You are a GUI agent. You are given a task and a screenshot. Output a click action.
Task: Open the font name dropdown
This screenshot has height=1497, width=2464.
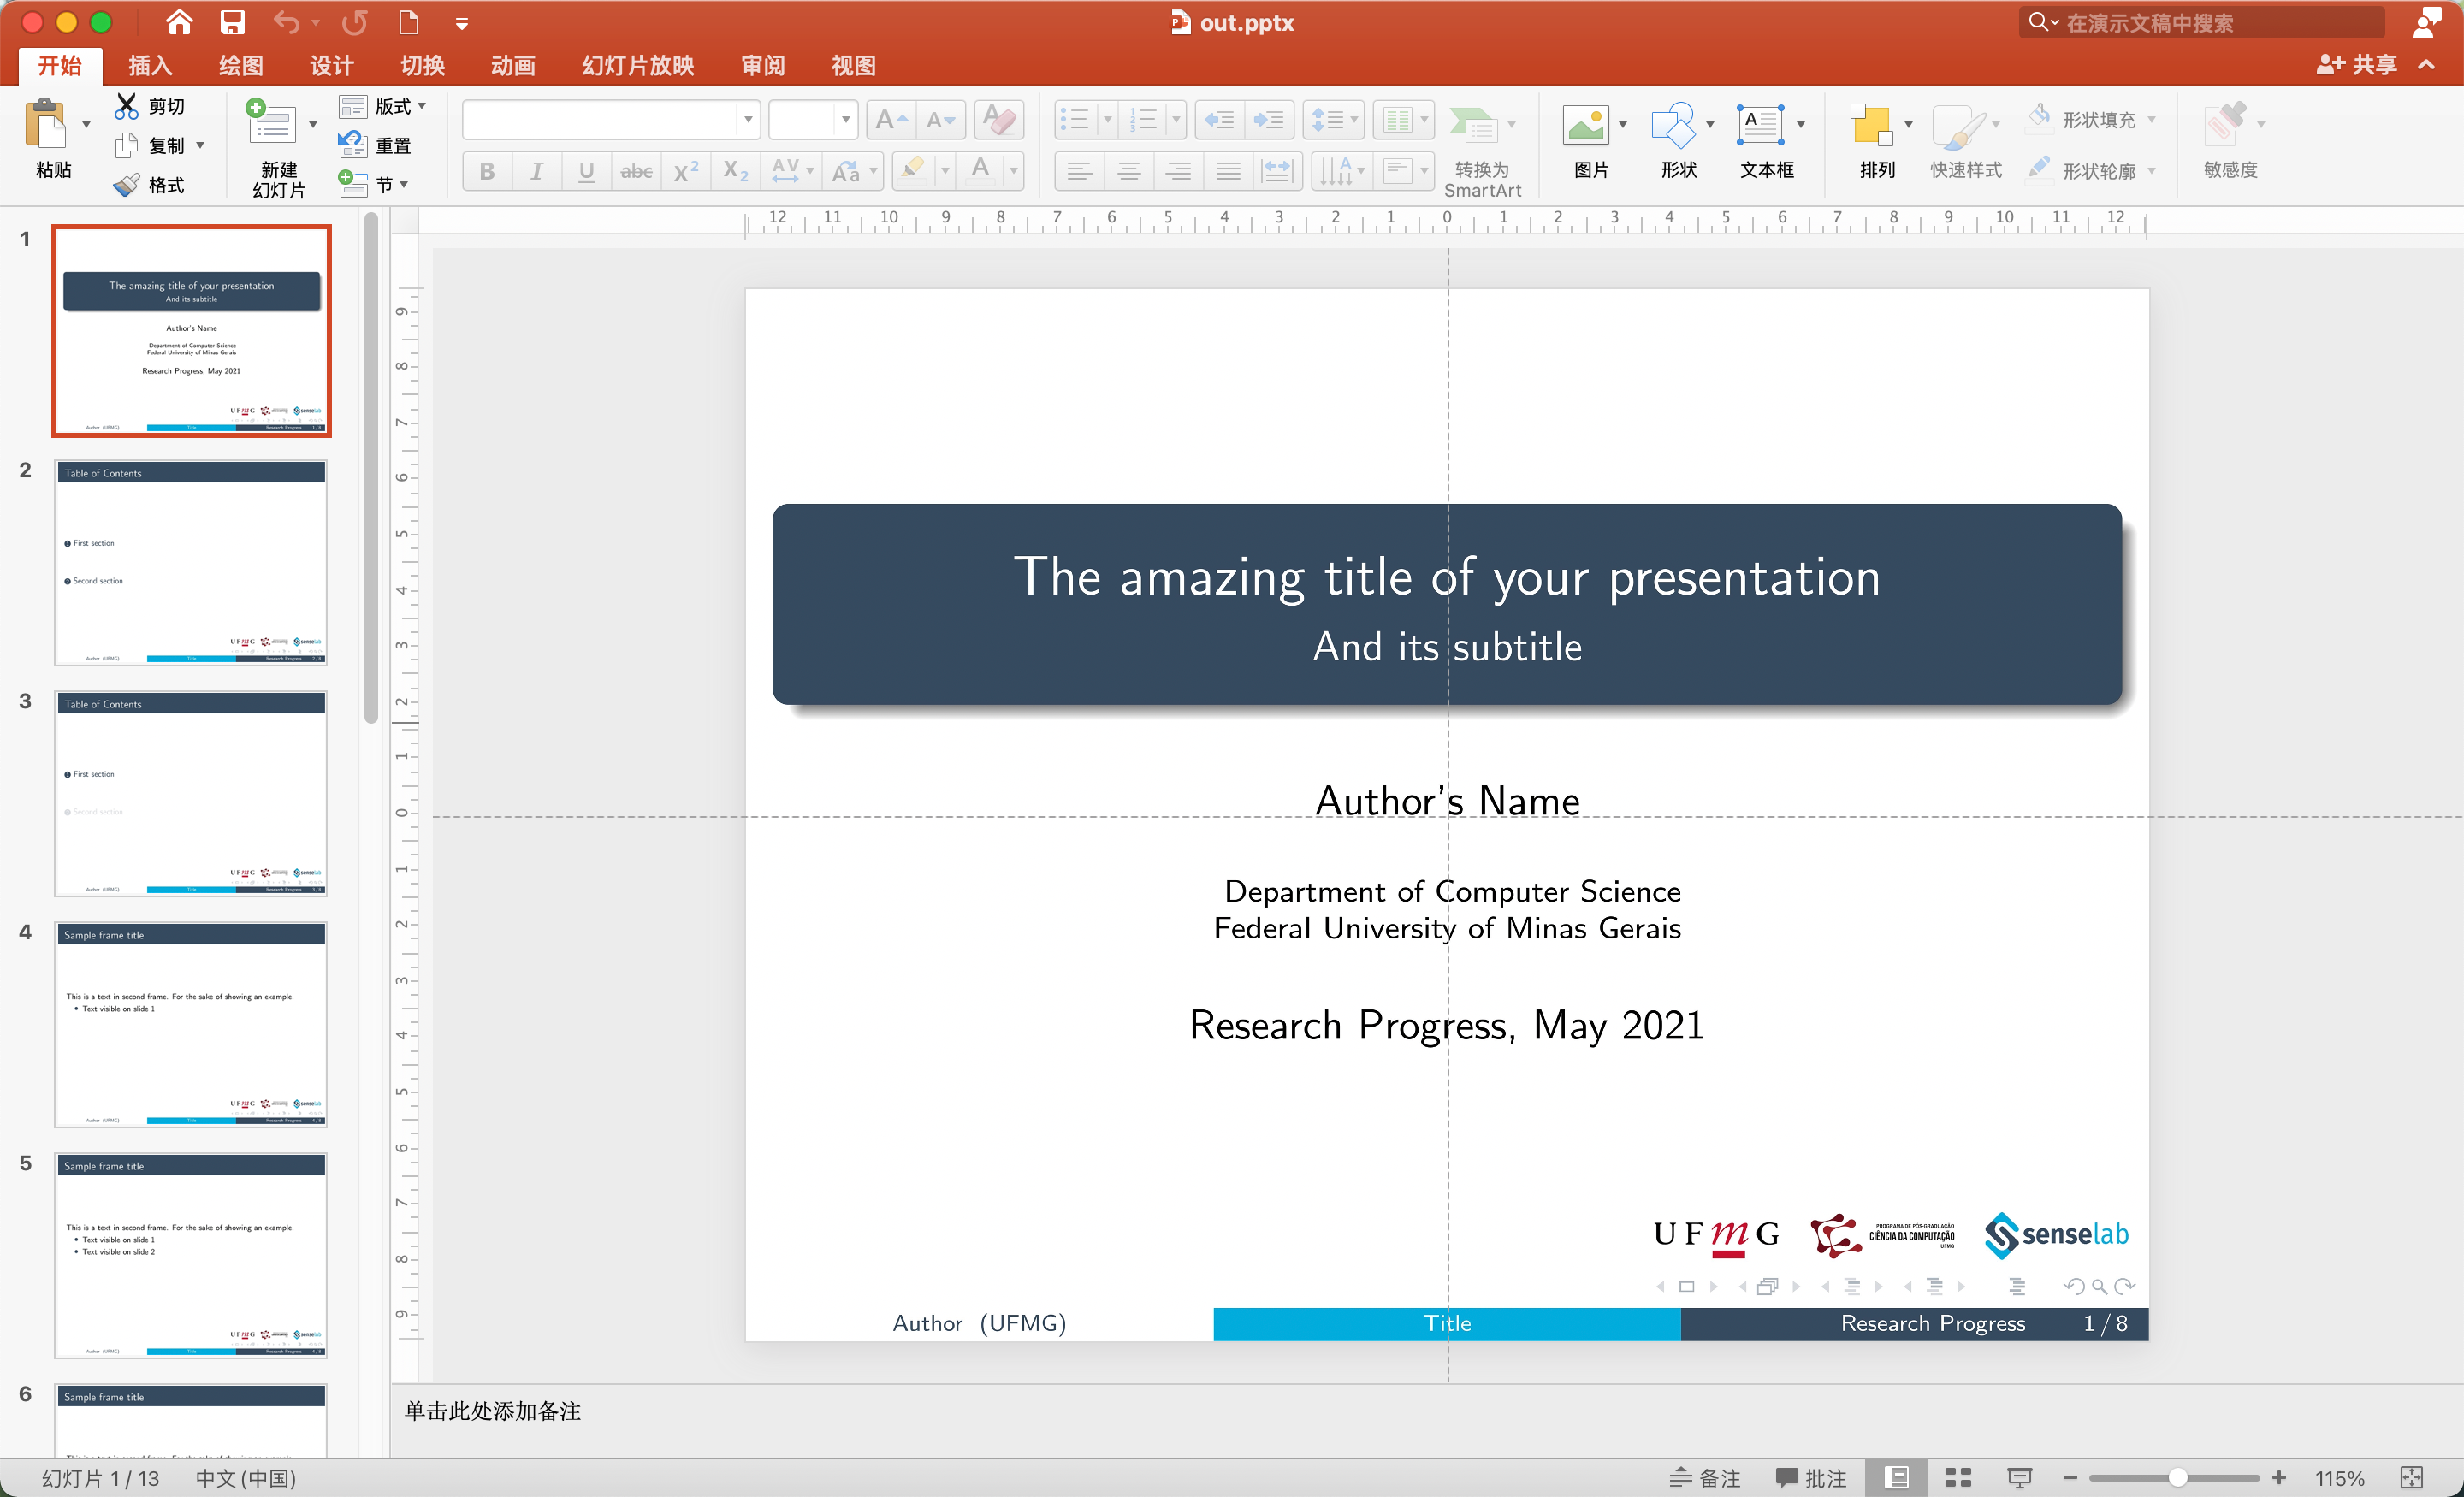(x=747, y=120)
